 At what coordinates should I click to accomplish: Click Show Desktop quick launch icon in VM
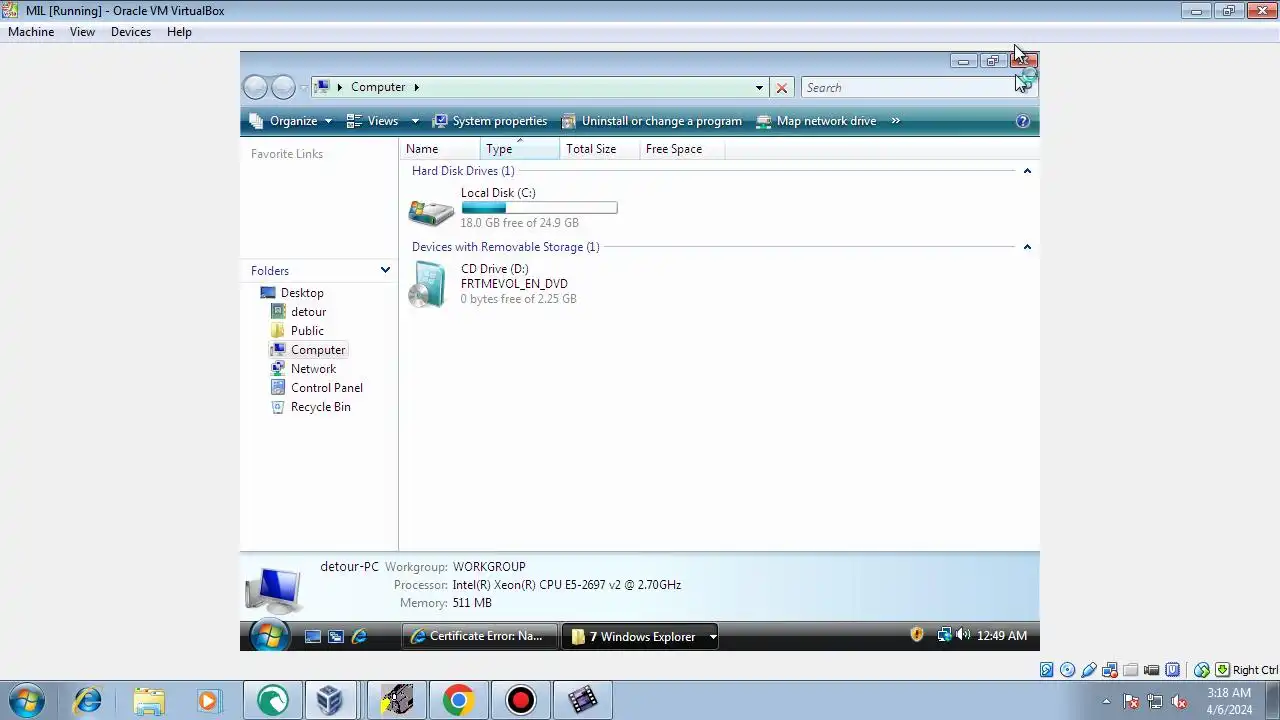pos(313,636)
